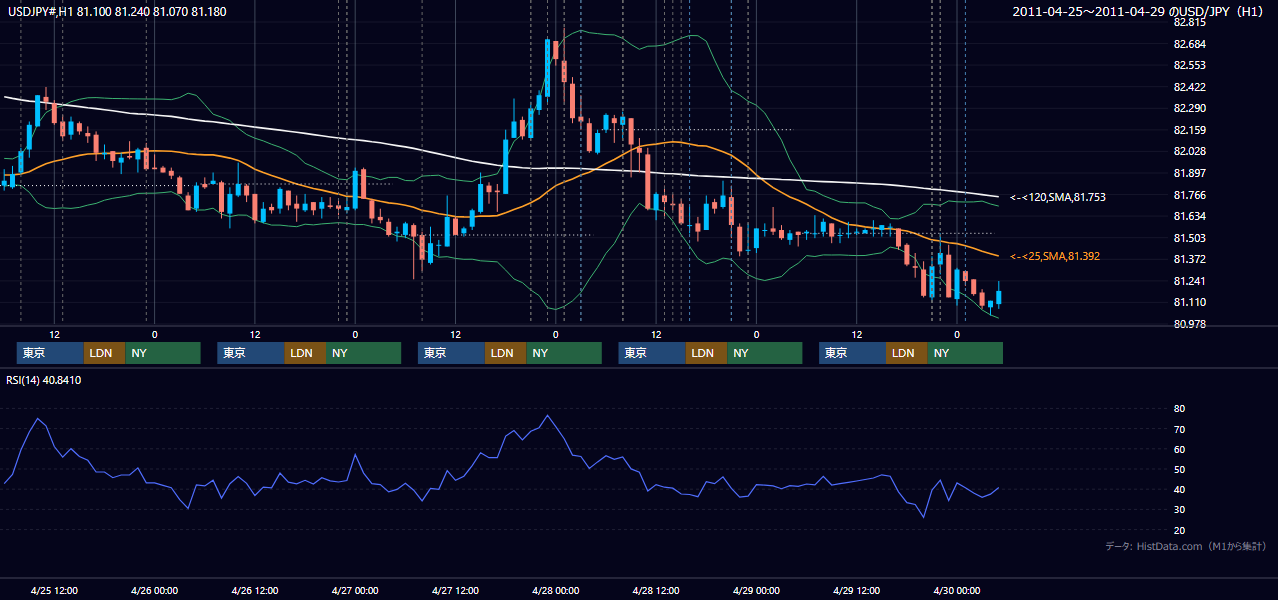Click price axis value 81.897

point(1190,173)
